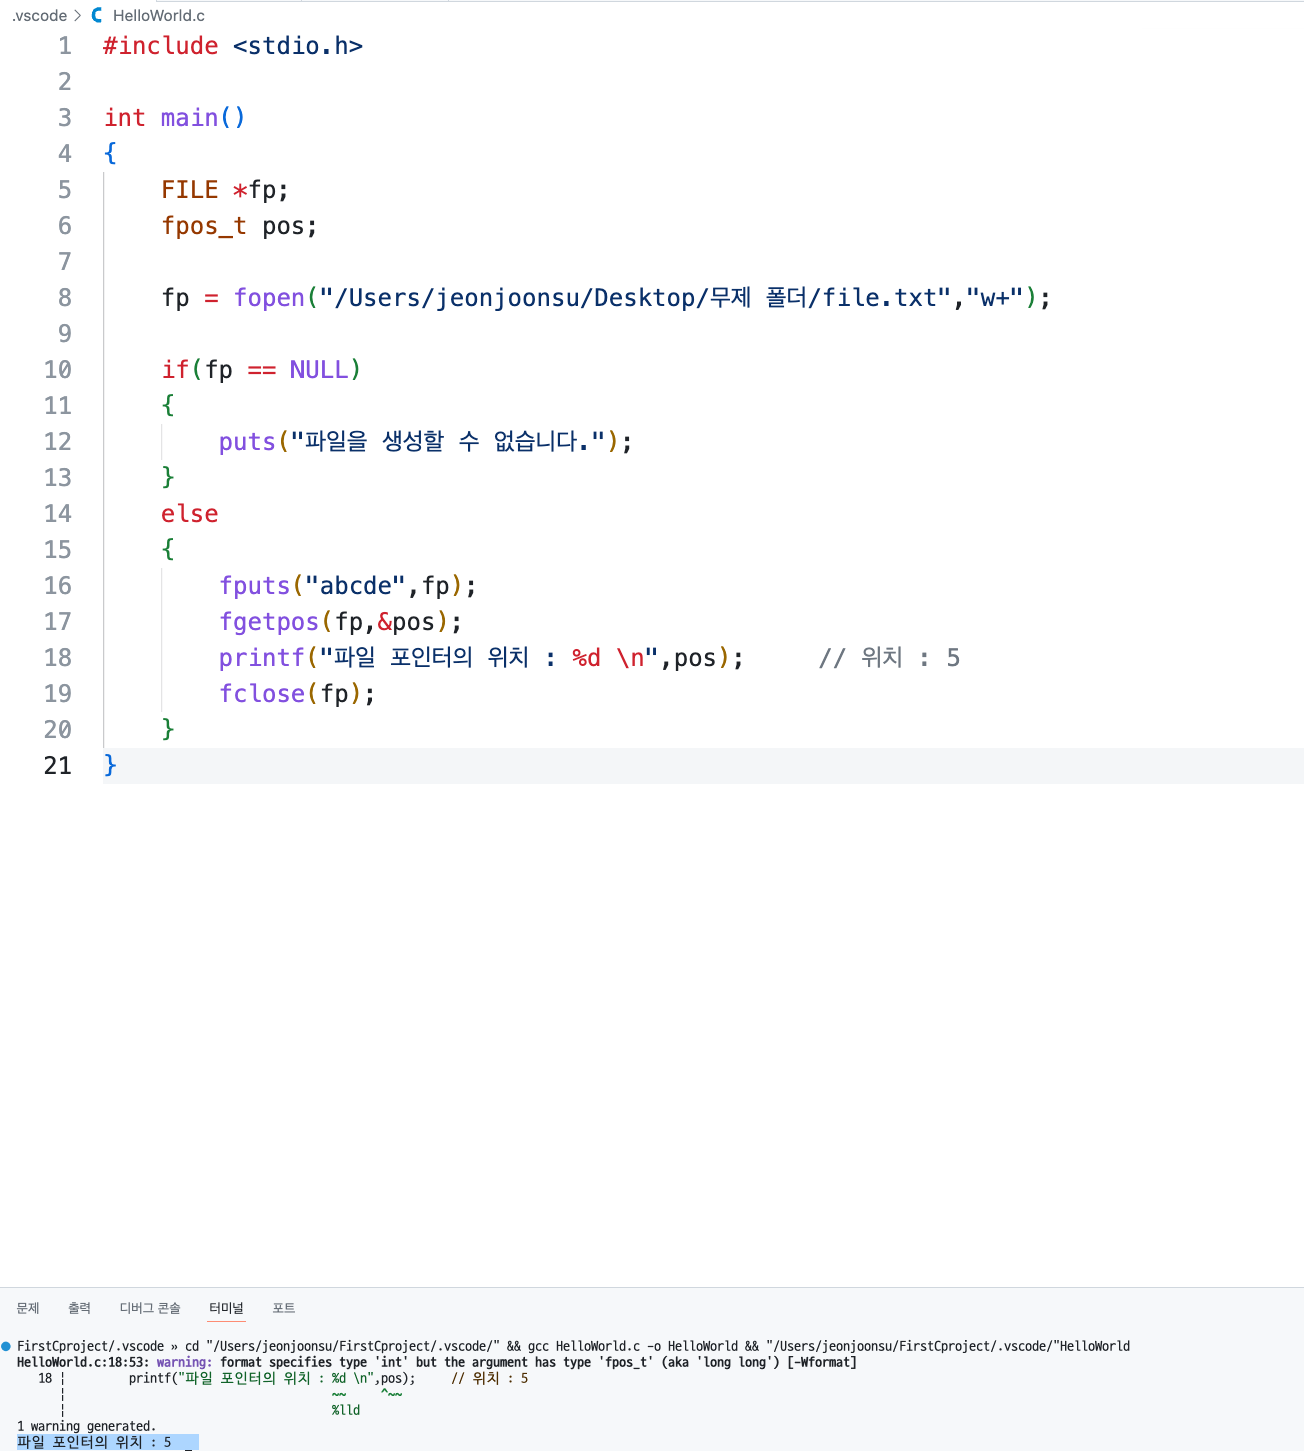
Task: Click the puts function call on line 12
Action: click(247, 442)
